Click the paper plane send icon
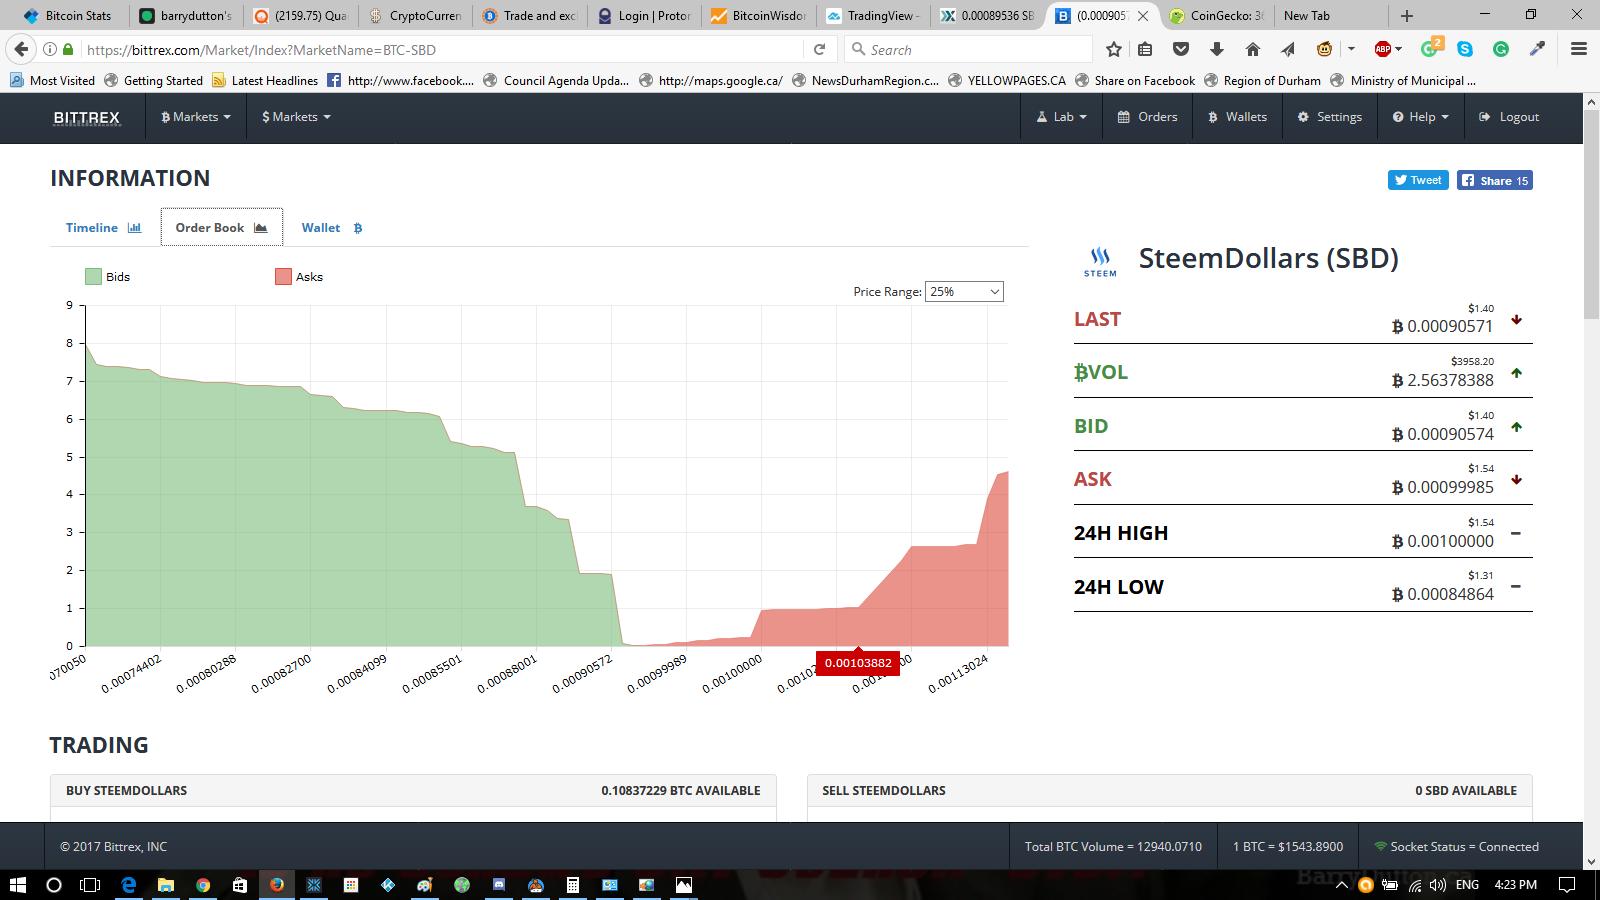 click(1288, 49)
